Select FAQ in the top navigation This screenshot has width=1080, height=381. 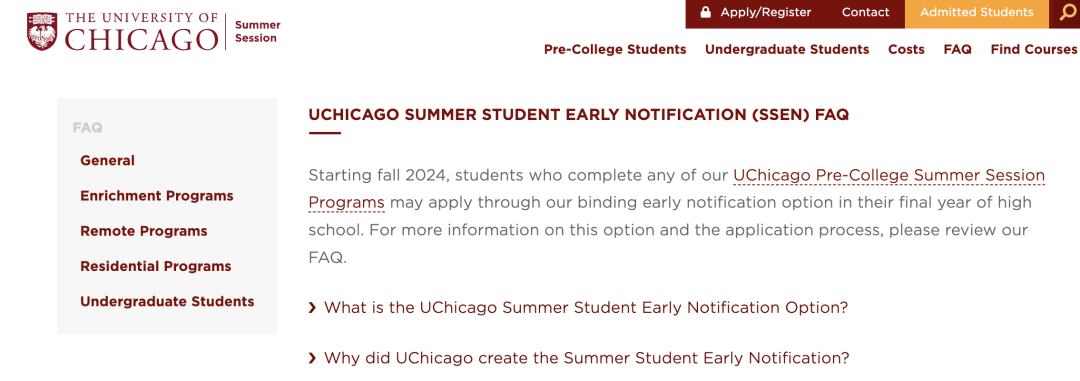pyautogui.click(x=957, y=50)
